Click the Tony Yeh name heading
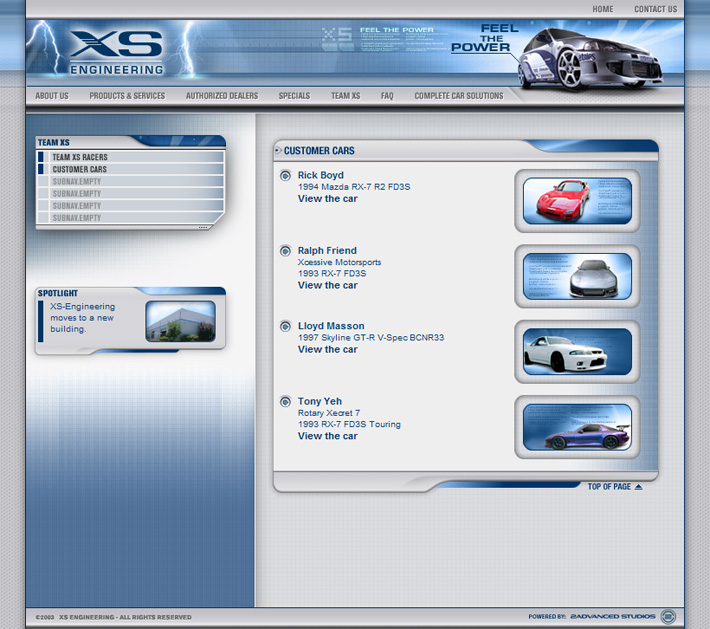Image resolution: width=710 pixels, height=629 pixels. coord(320,401)
